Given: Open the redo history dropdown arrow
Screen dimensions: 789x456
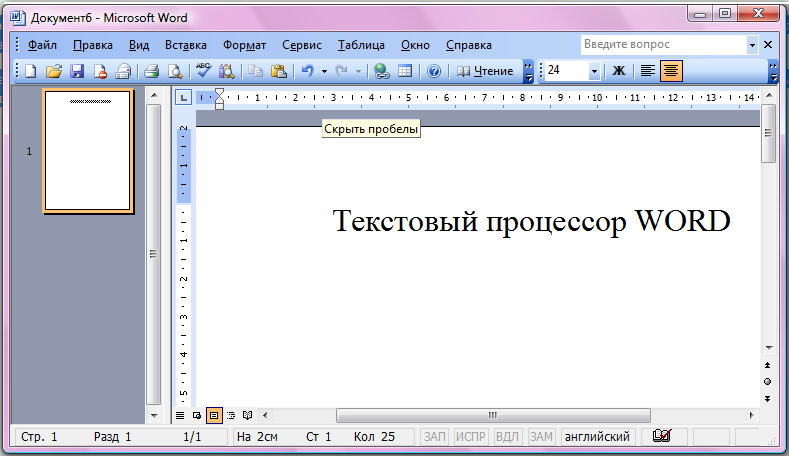Looking at the screenshot, I should (x=358, y=71).
